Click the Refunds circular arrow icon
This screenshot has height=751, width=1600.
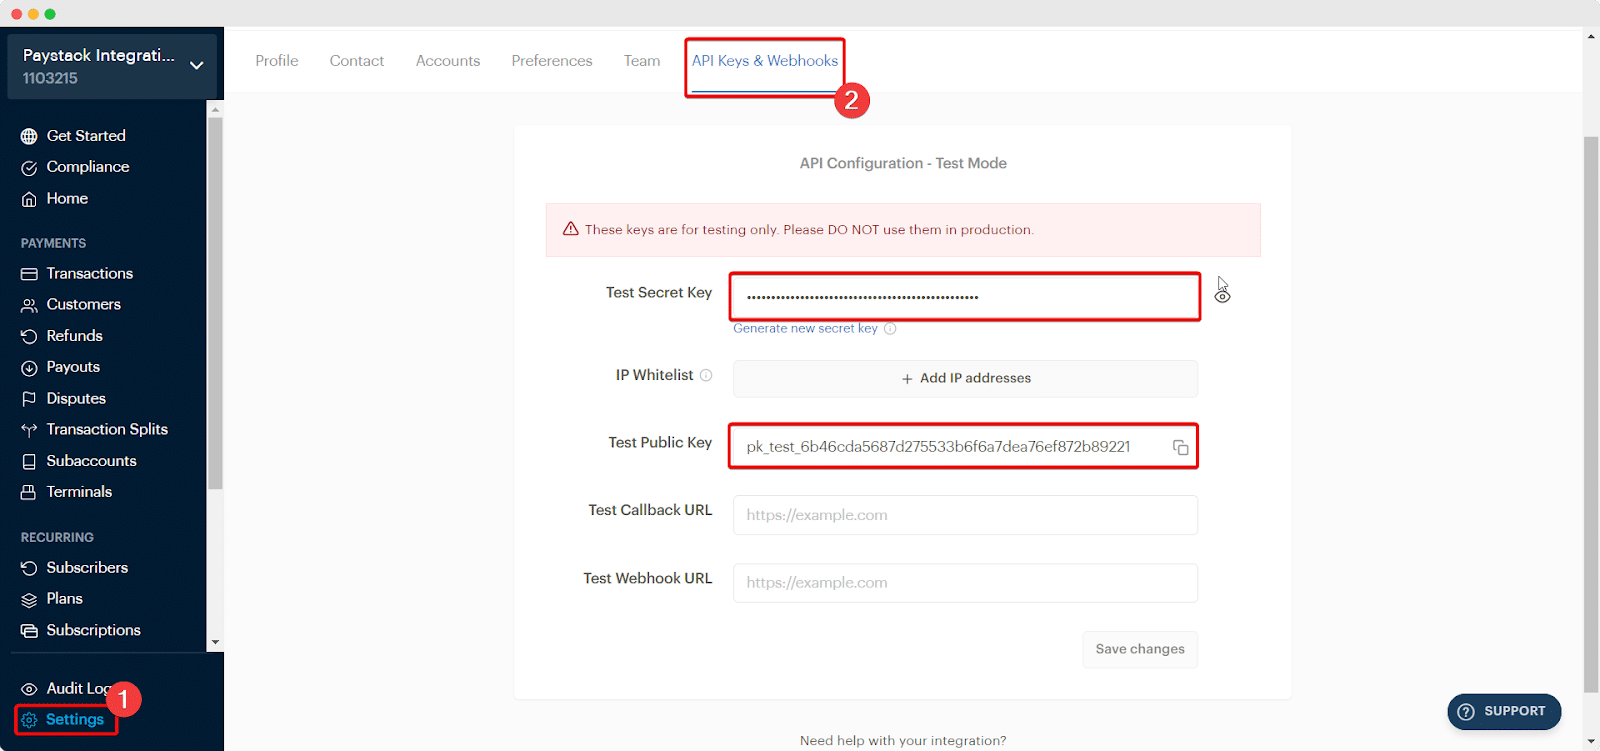[29, 336]
